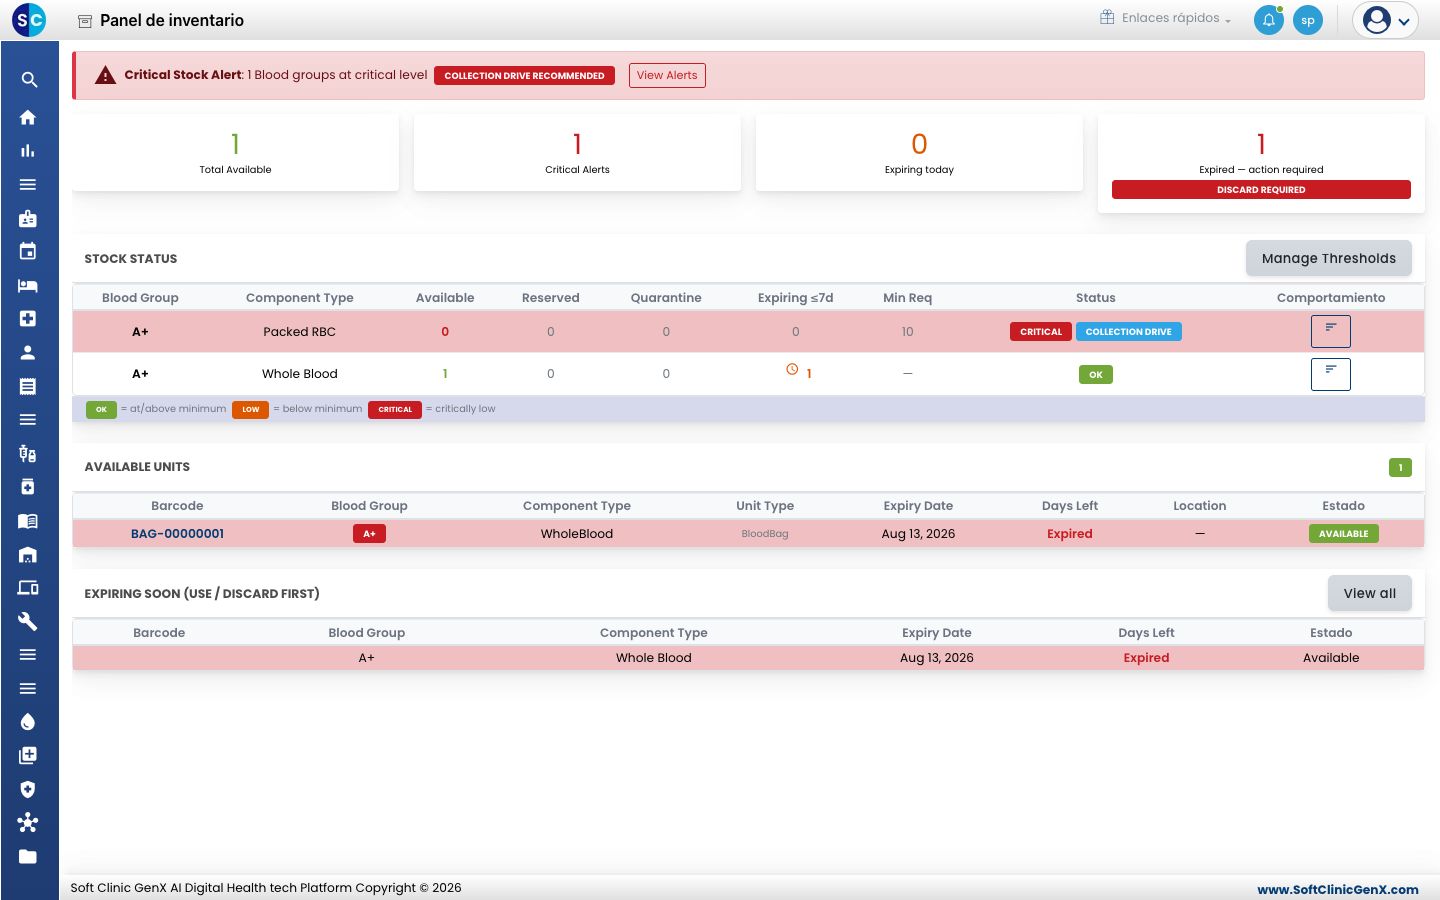Open the search icon in sidebar
Screen dimensions: 1440x900
tap(28, 80)
